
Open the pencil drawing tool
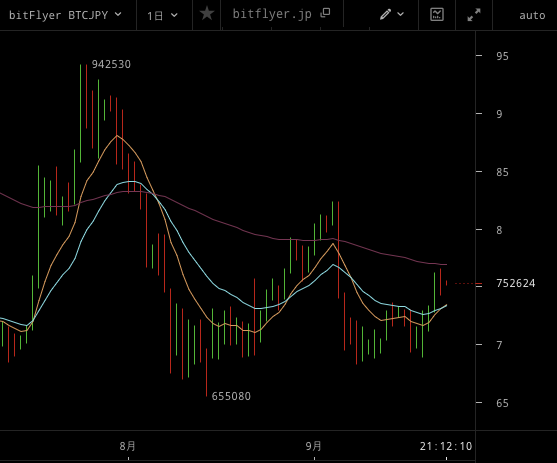tap(385, 14)
